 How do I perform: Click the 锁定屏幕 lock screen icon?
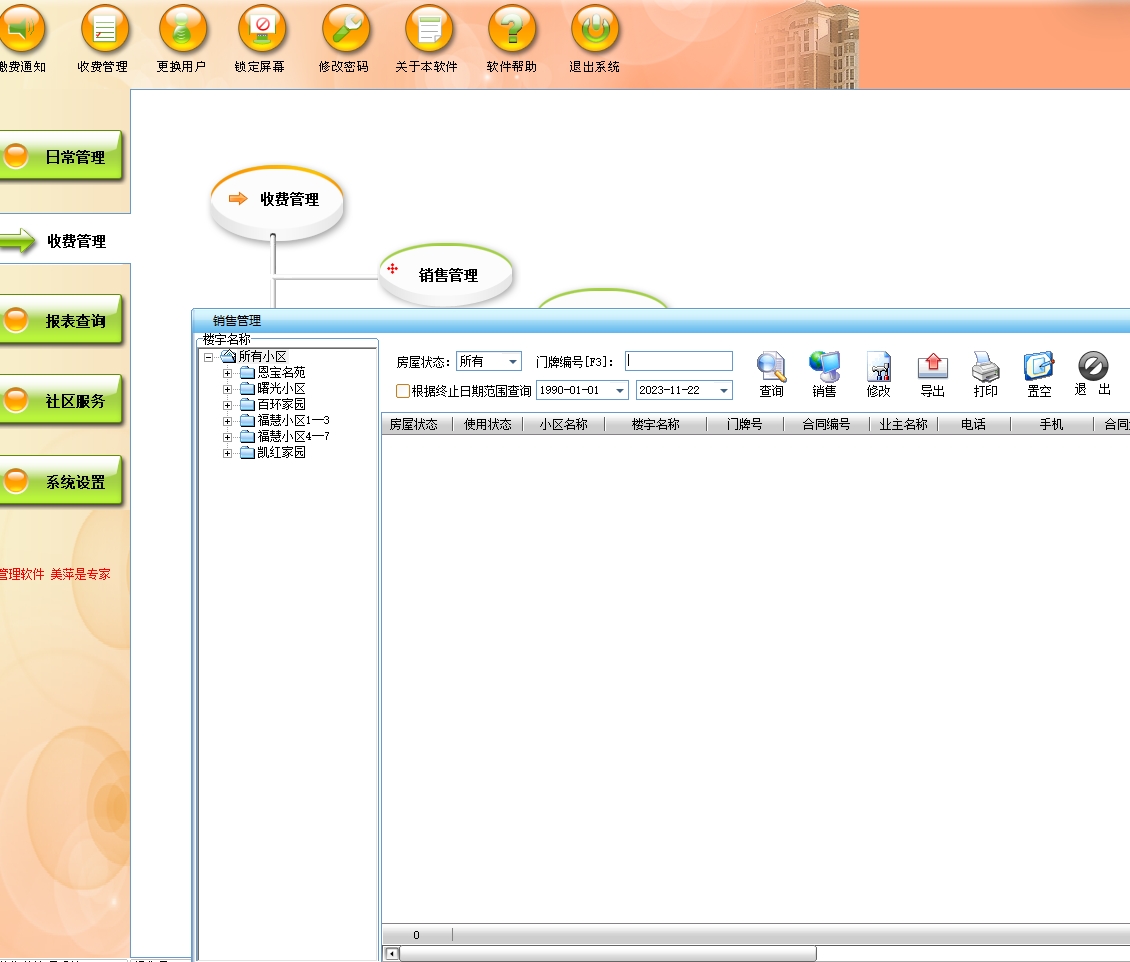coord(260,30)
